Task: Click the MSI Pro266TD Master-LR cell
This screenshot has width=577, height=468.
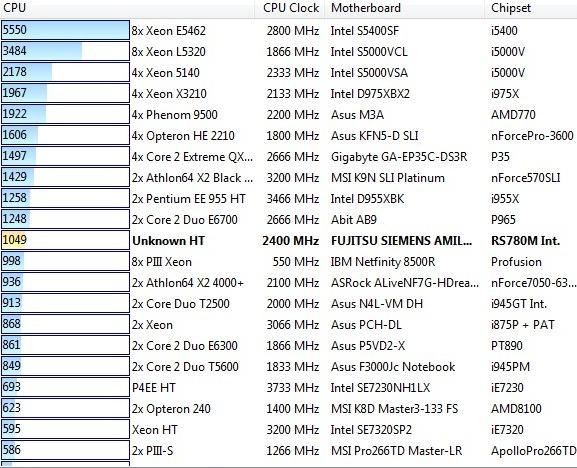Action: coord(396,450)
